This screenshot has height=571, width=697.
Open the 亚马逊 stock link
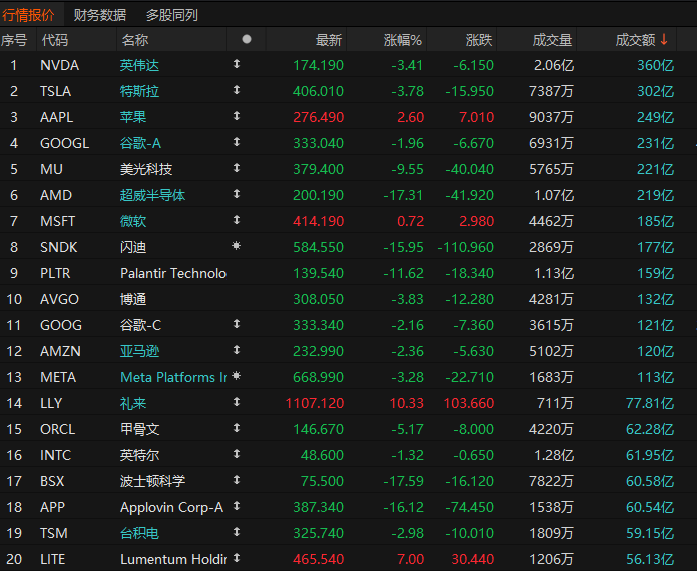pos(139,351)
